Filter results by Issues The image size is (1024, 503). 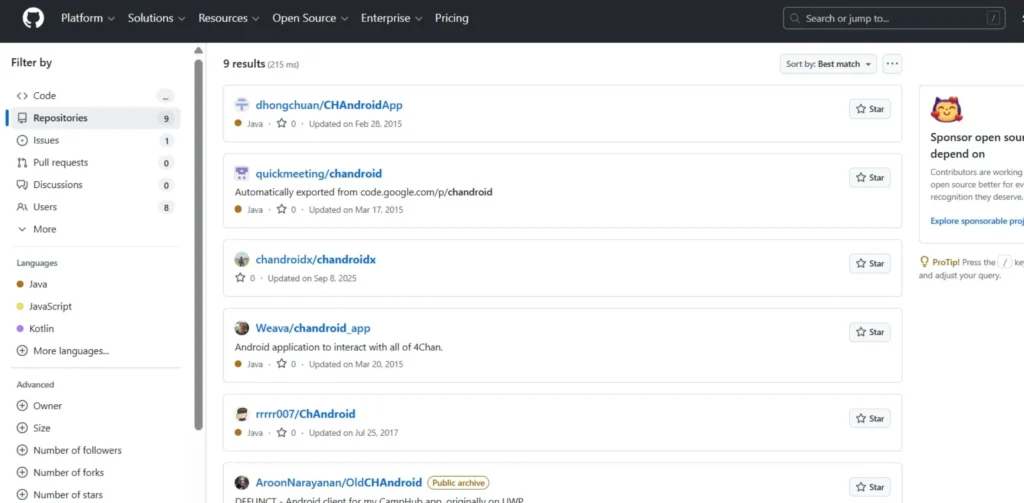(95, 140)
